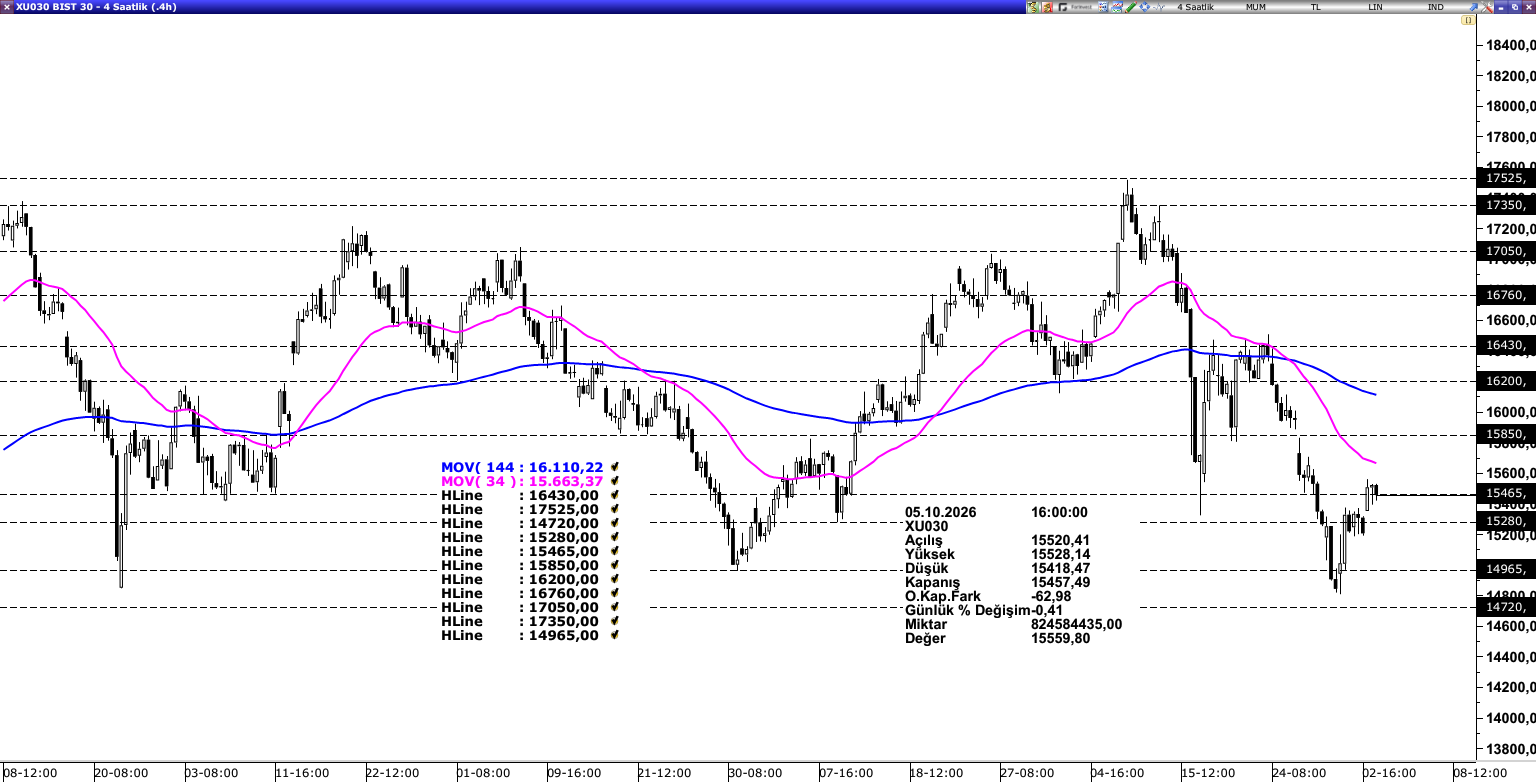Toggle the checkmark for HLine 14720,00
Screen dimensions: 1536x782
pos(613,523)
